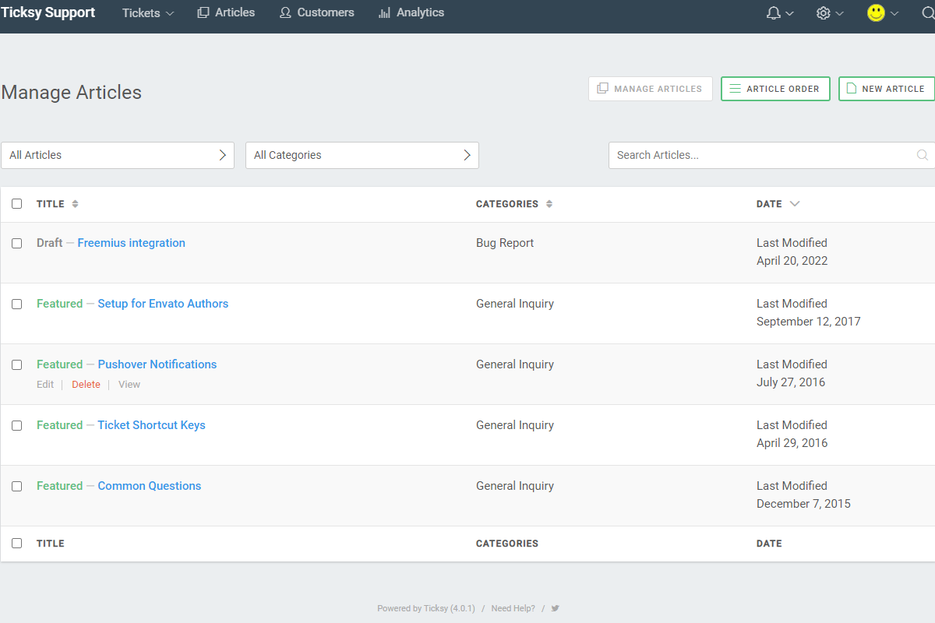The image size is (935, 623).
Task: Click inside the Search Articles field
Action: click(760, 155)
